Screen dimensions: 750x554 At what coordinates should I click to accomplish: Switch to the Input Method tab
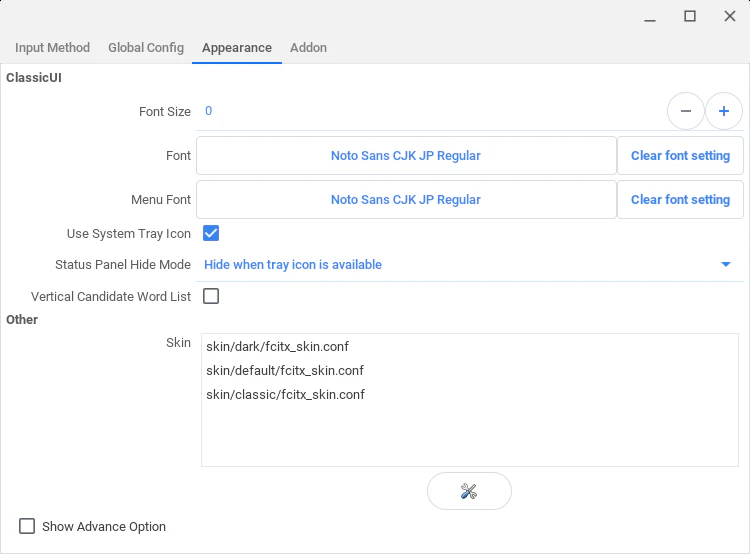tap(52, 48)
